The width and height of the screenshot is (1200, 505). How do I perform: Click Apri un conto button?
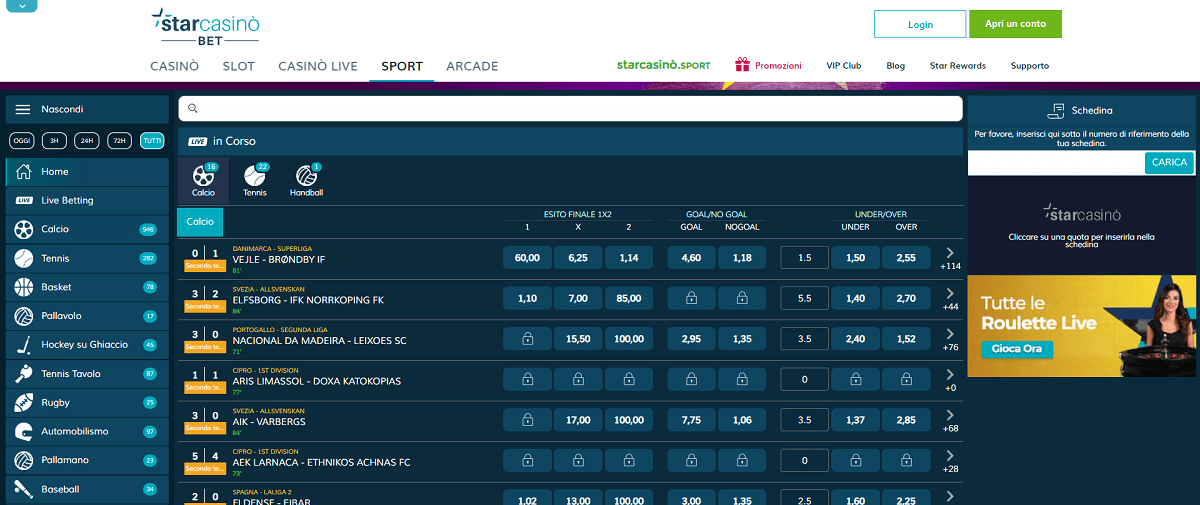click(x=1015, y=24)
